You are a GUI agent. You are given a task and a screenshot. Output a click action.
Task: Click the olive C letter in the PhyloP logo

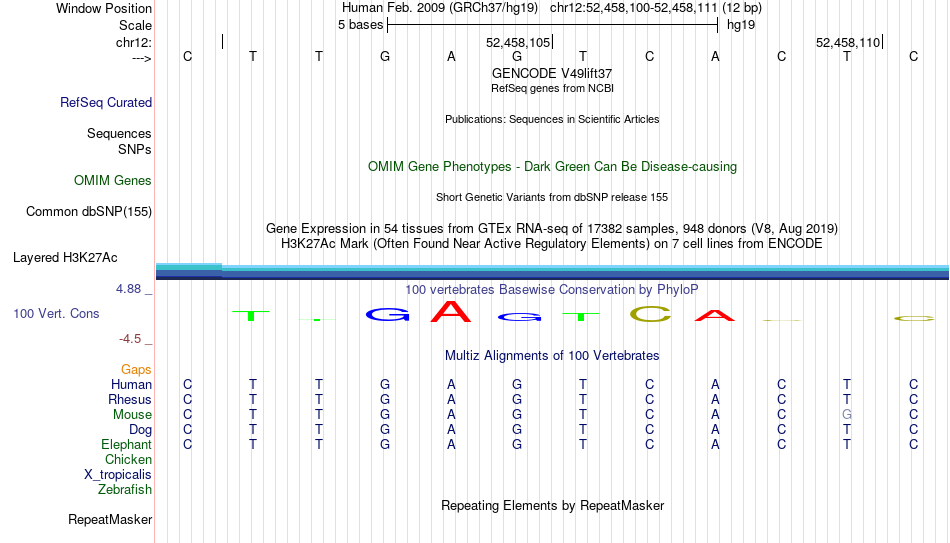click(x=651, y=313)
